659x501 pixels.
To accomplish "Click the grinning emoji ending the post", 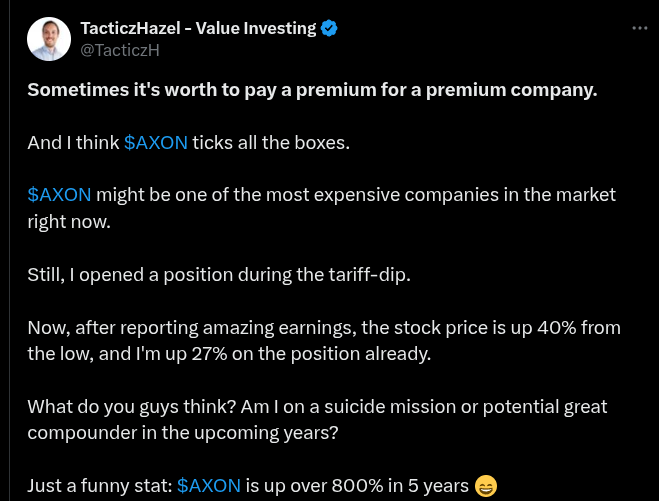I will click(x=485, y=486).
